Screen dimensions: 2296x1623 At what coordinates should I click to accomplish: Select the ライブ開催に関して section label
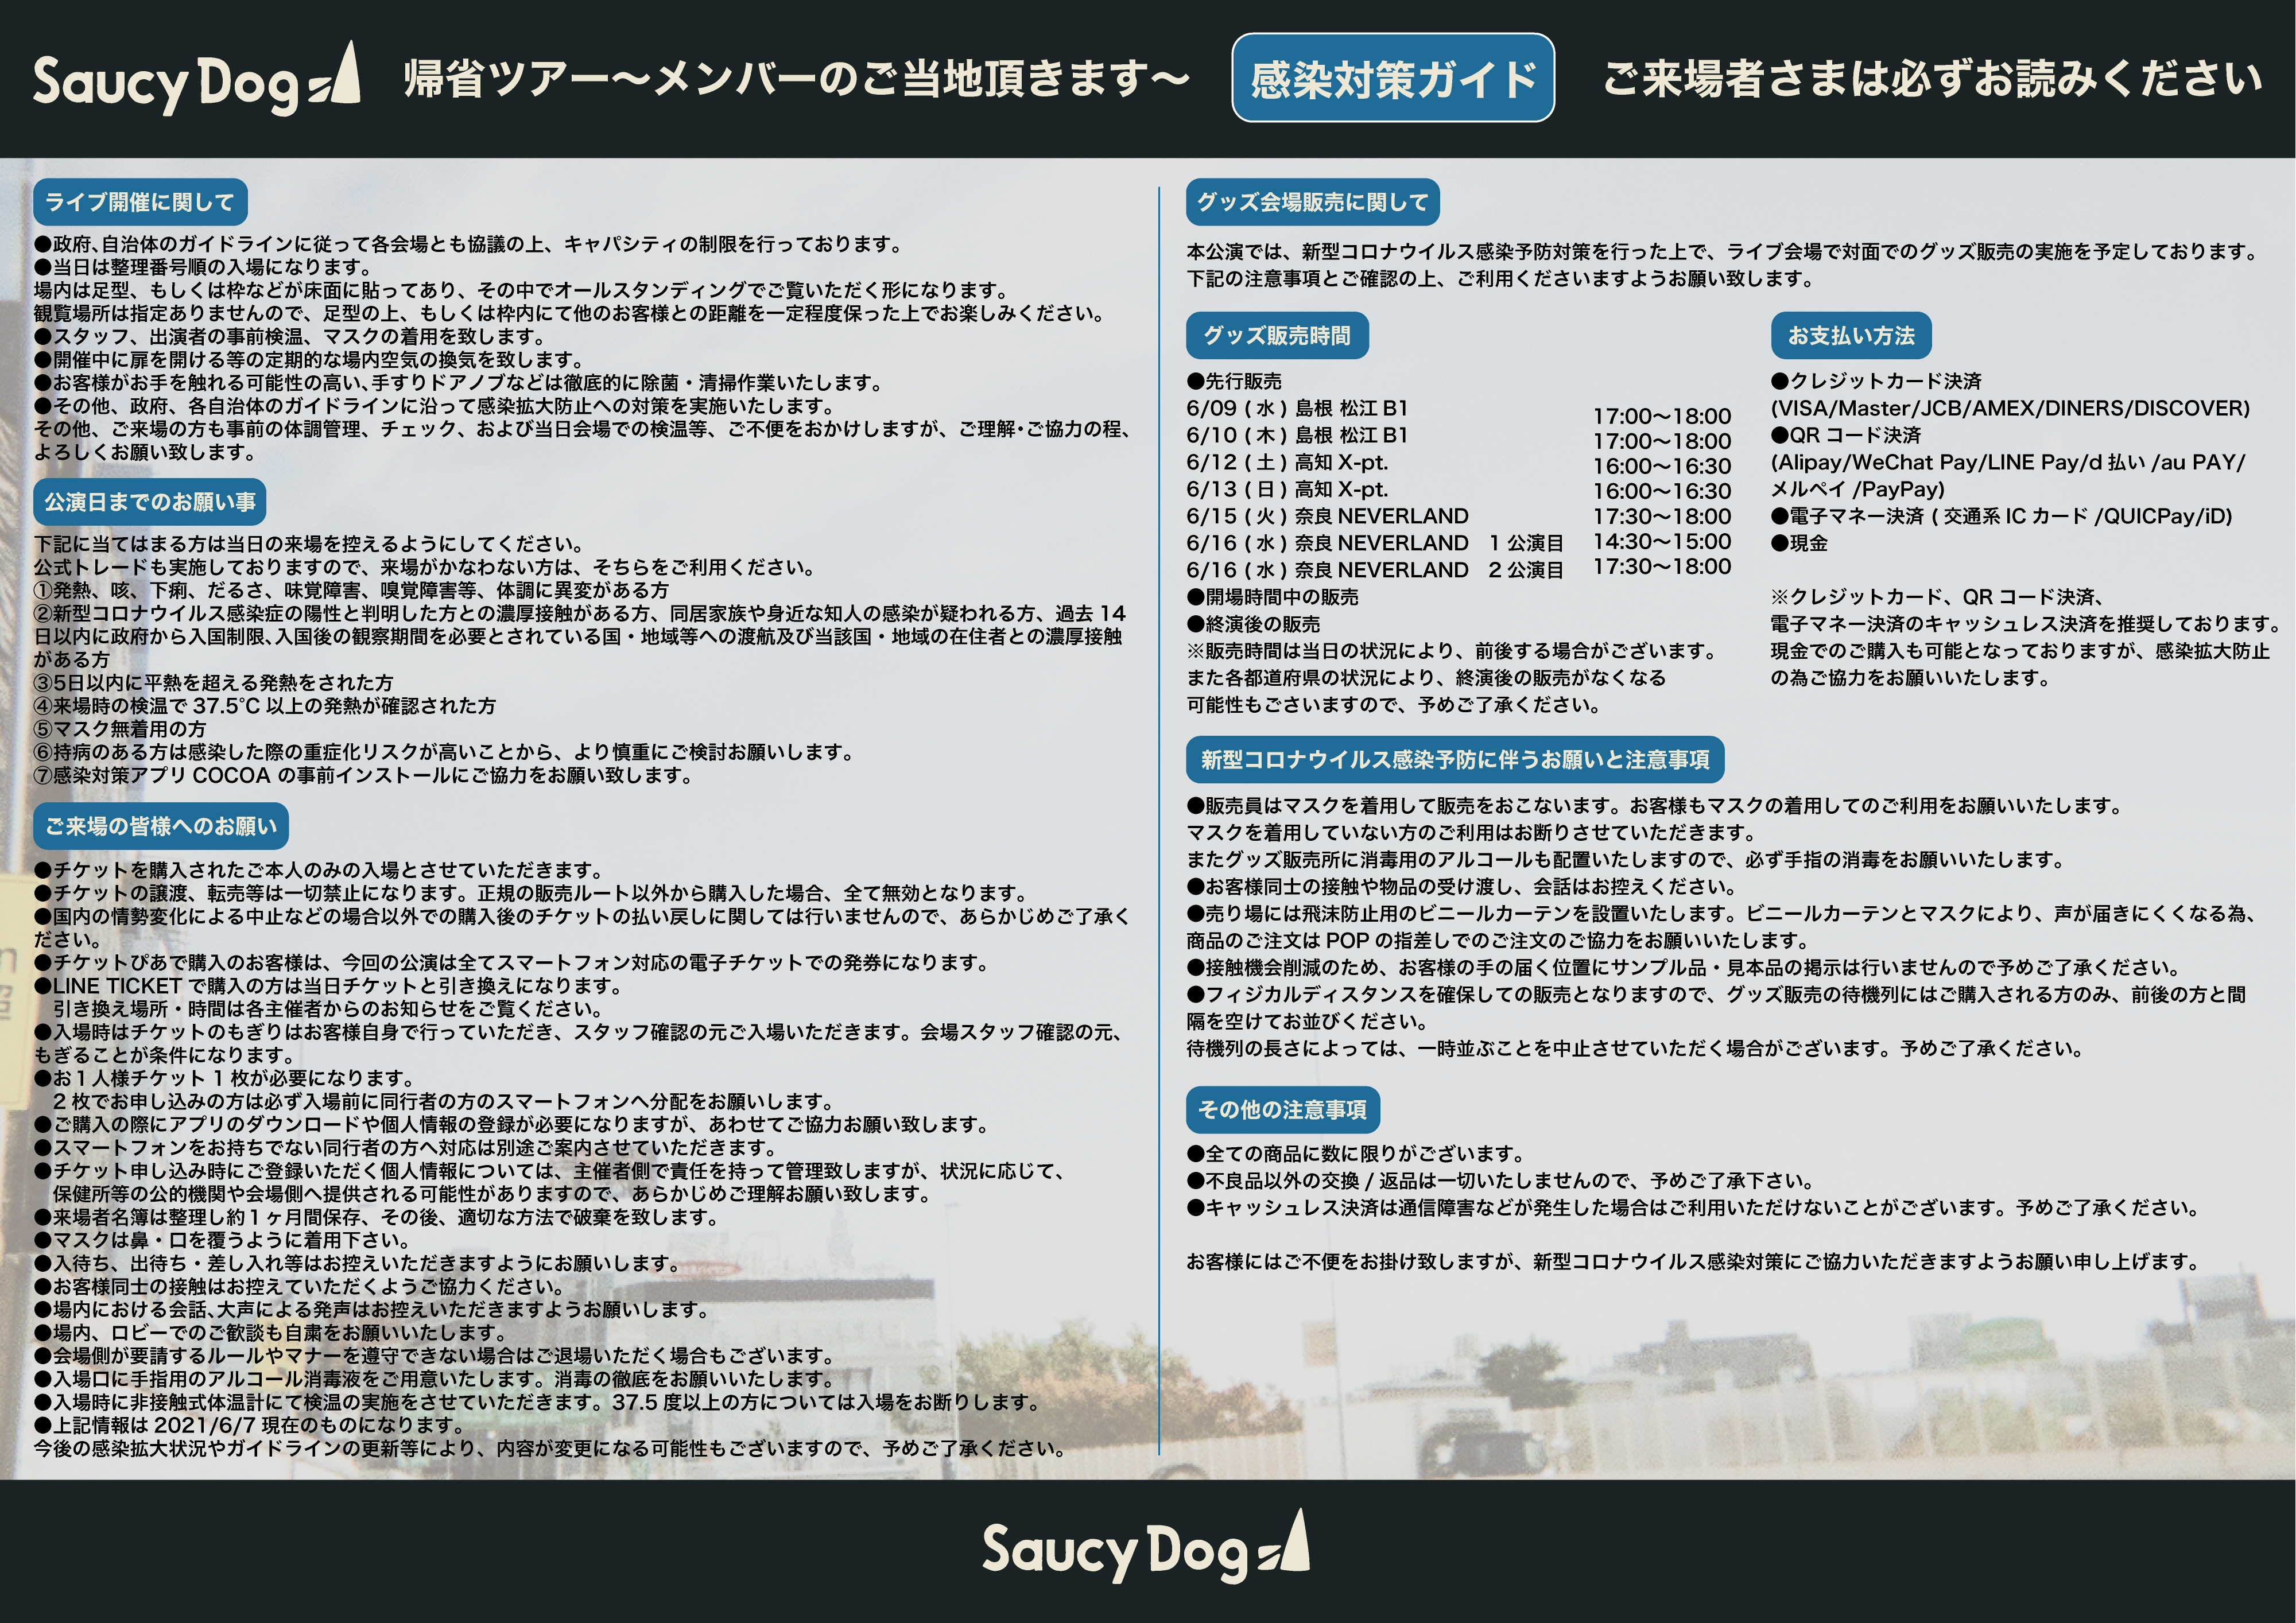[x=140, y=202]
